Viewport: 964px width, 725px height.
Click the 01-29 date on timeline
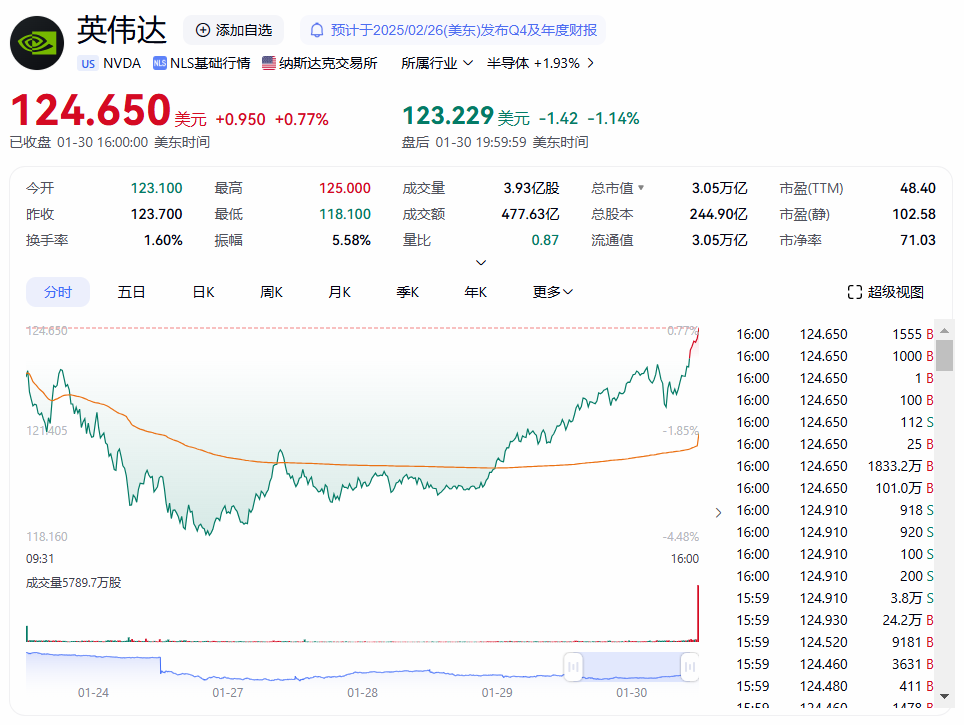click(497, 692)
